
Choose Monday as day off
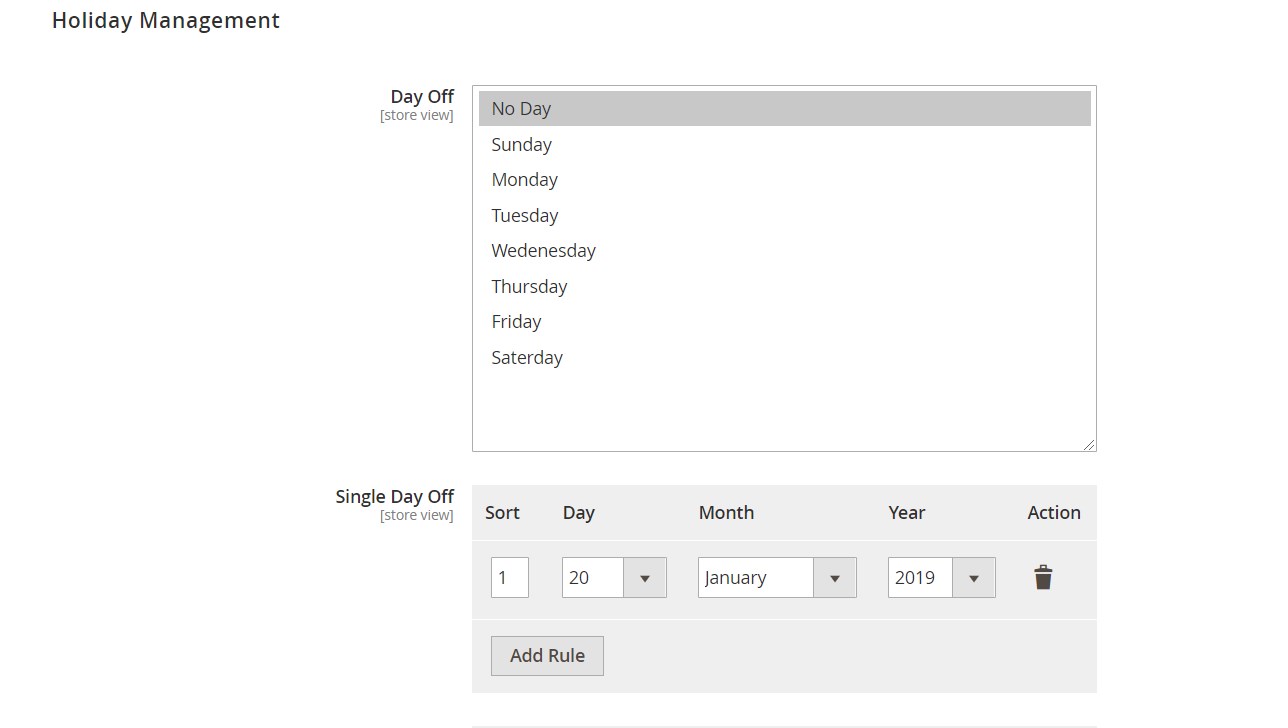click(x=784, y=180)
